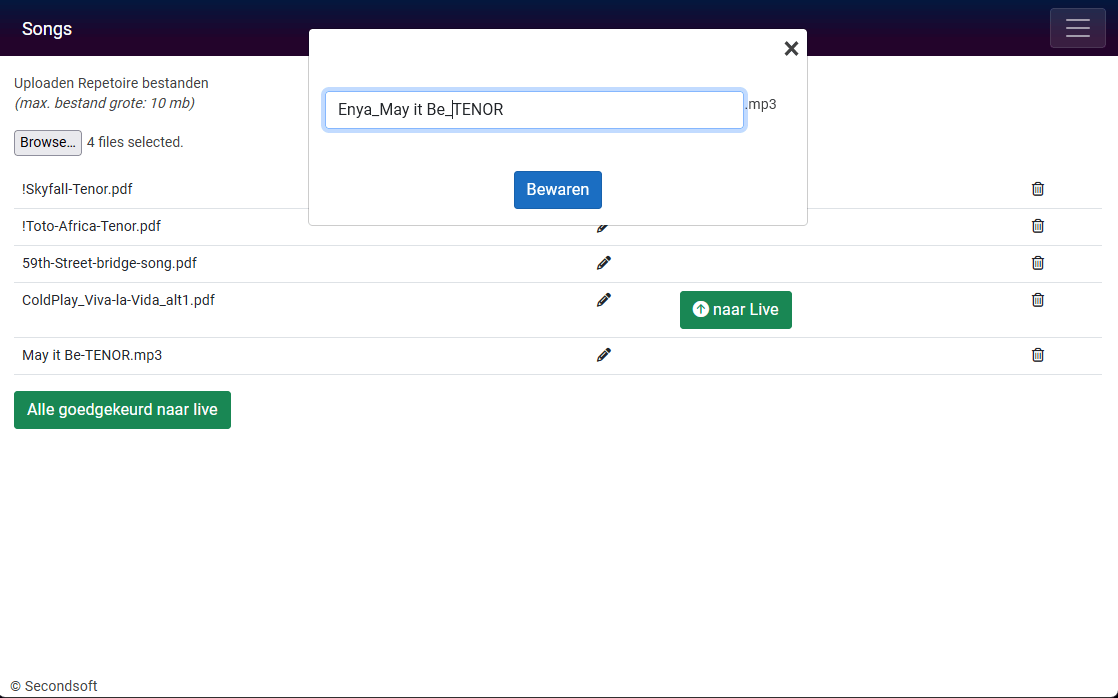Edit the name of May it Be-TENOR.mp3
The image size is (1118, 698).
(604, 355)
